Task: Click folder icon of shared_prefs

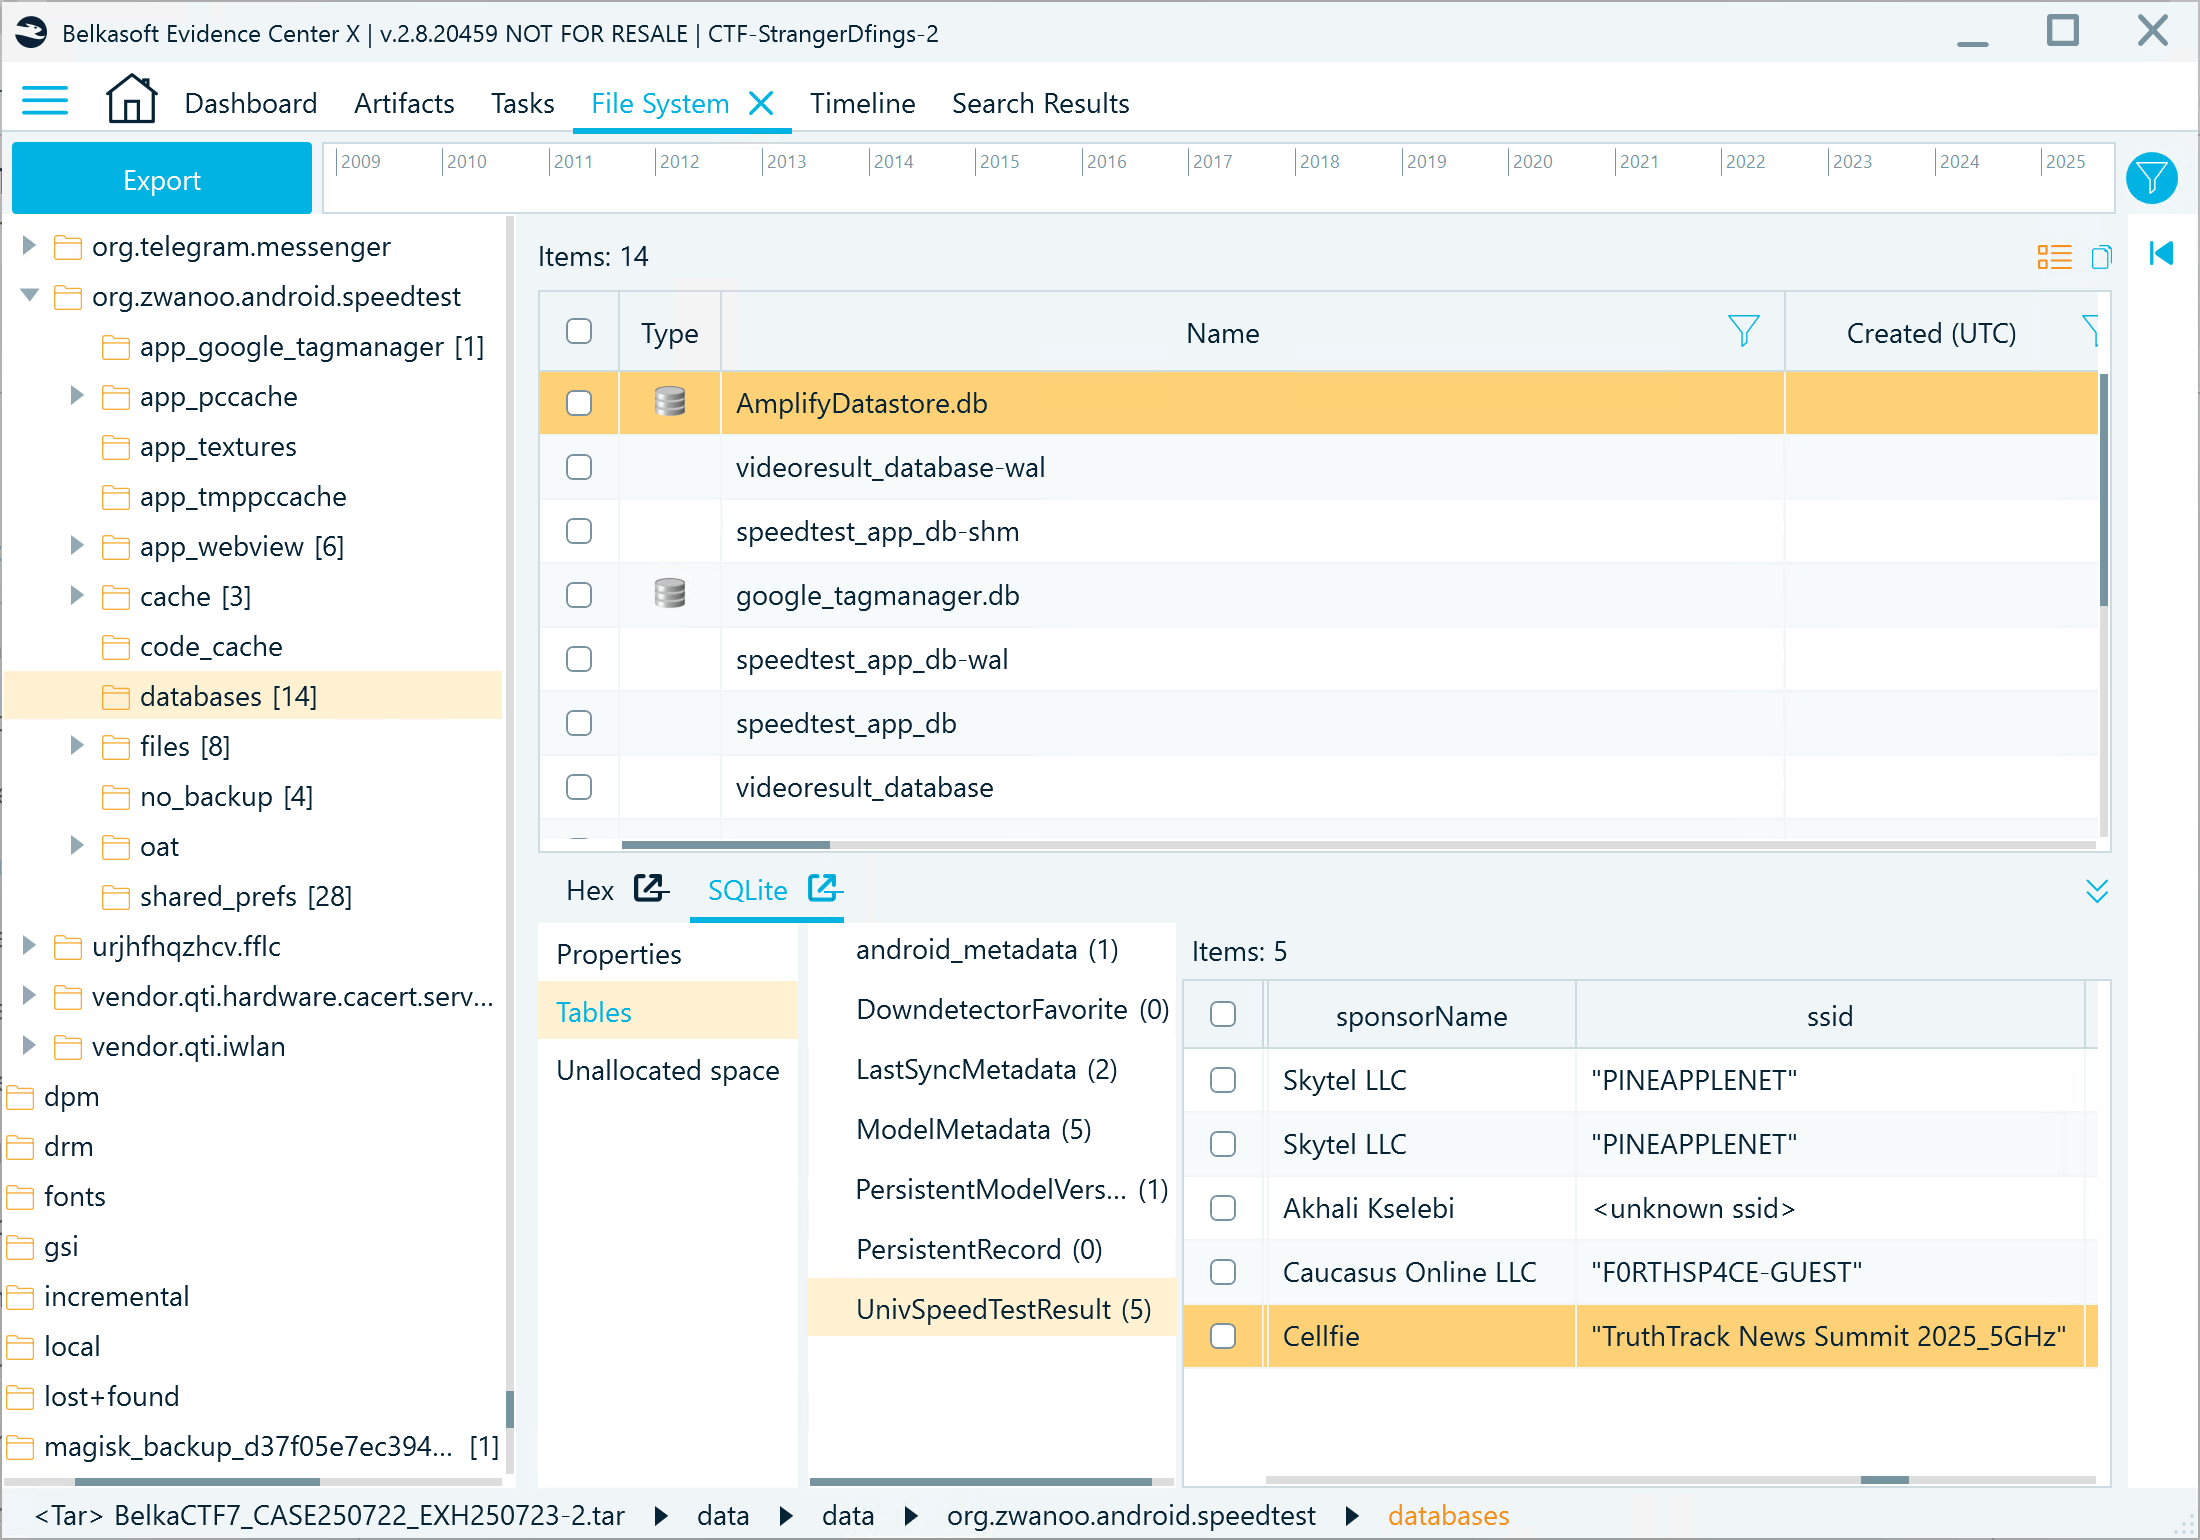Action: pos(116,897)
